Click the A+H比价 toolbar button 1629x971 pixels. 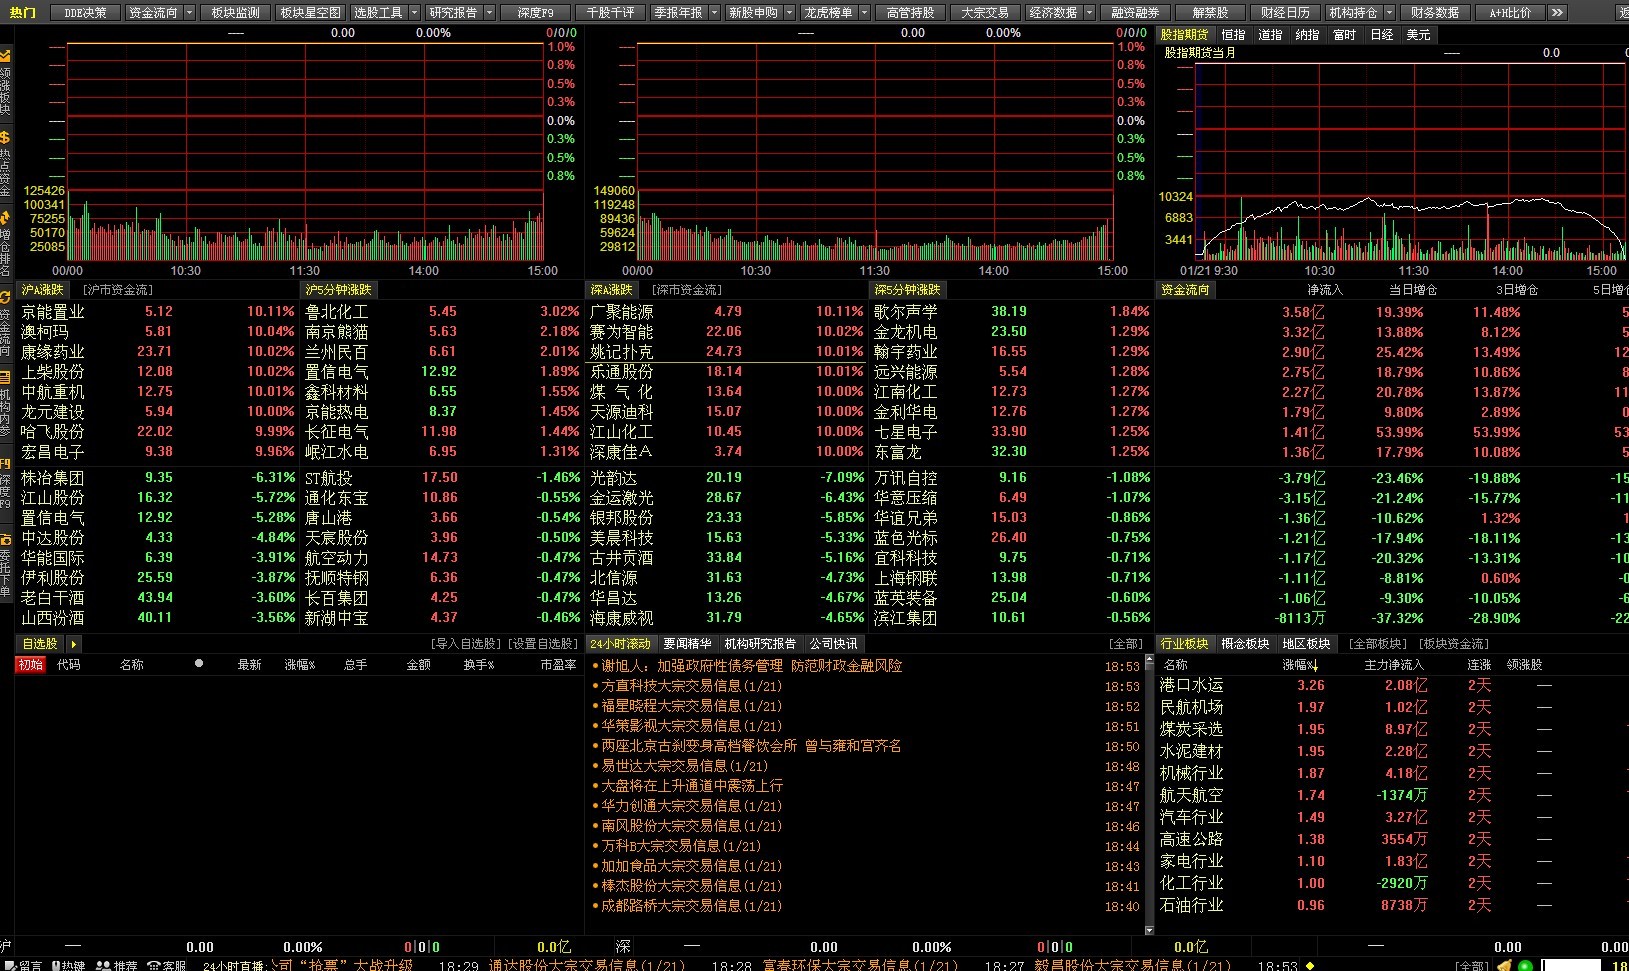(x=1510, y=12)
